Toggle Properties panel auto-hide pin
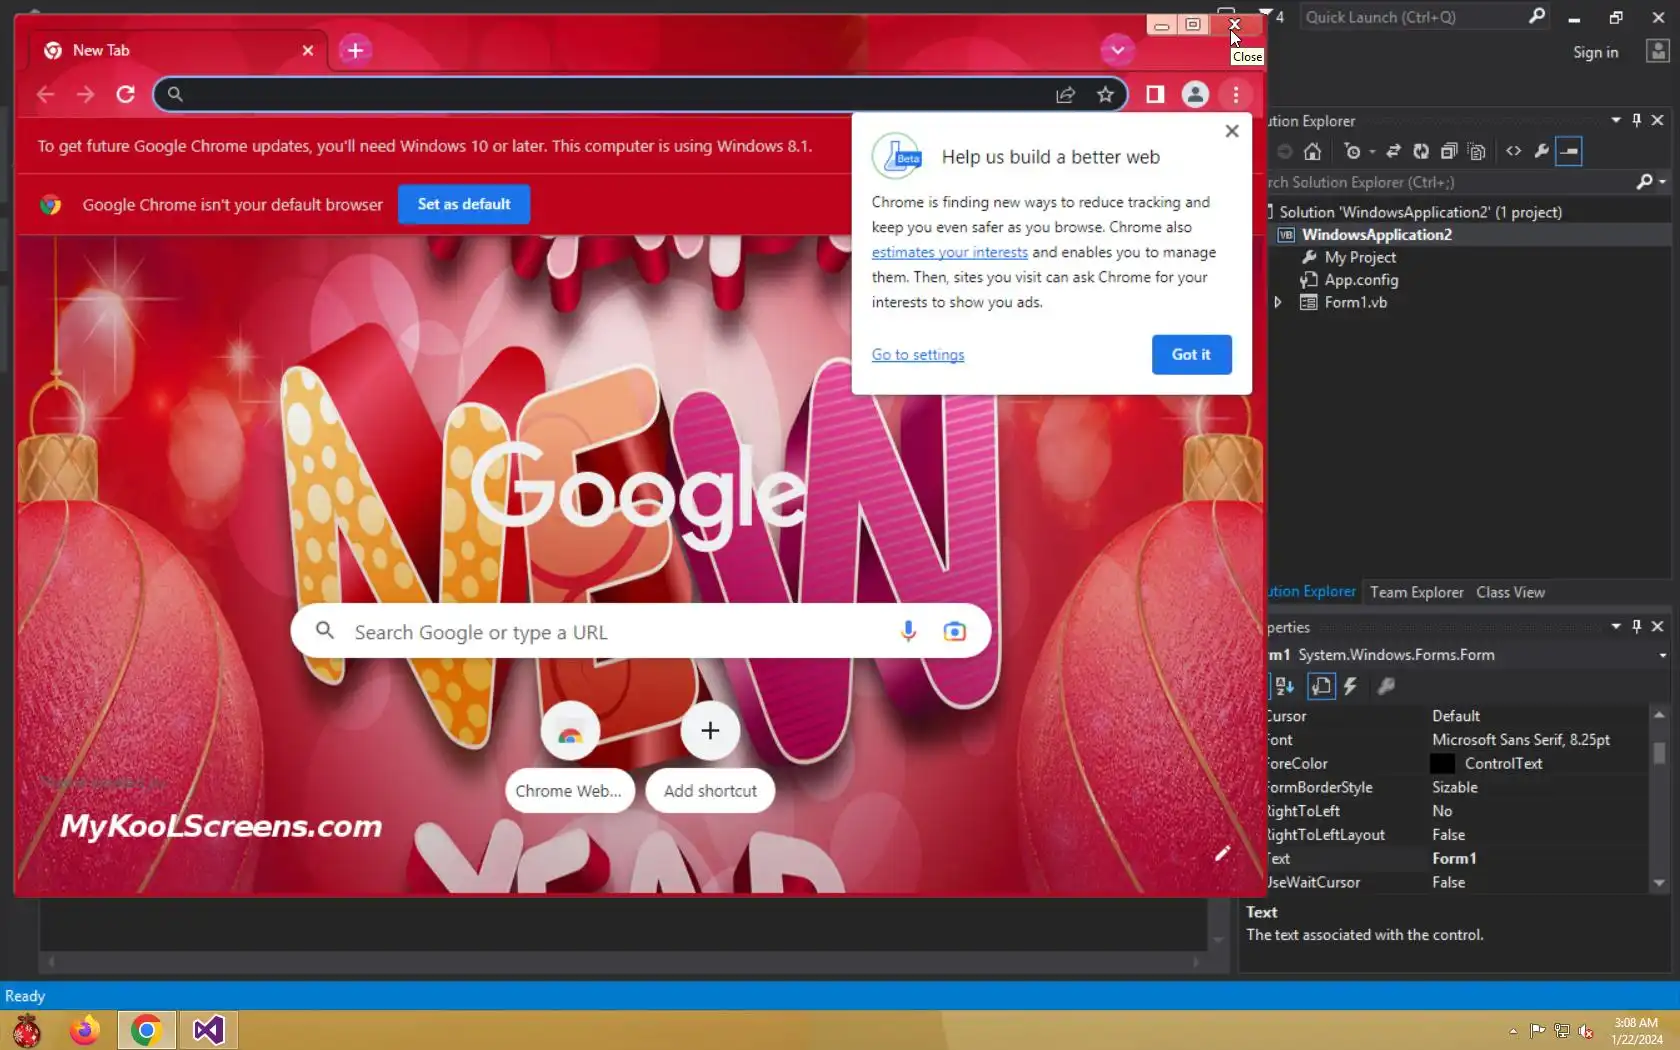The height and width of the screenshot is (1050, 1680). point(1637,626)
